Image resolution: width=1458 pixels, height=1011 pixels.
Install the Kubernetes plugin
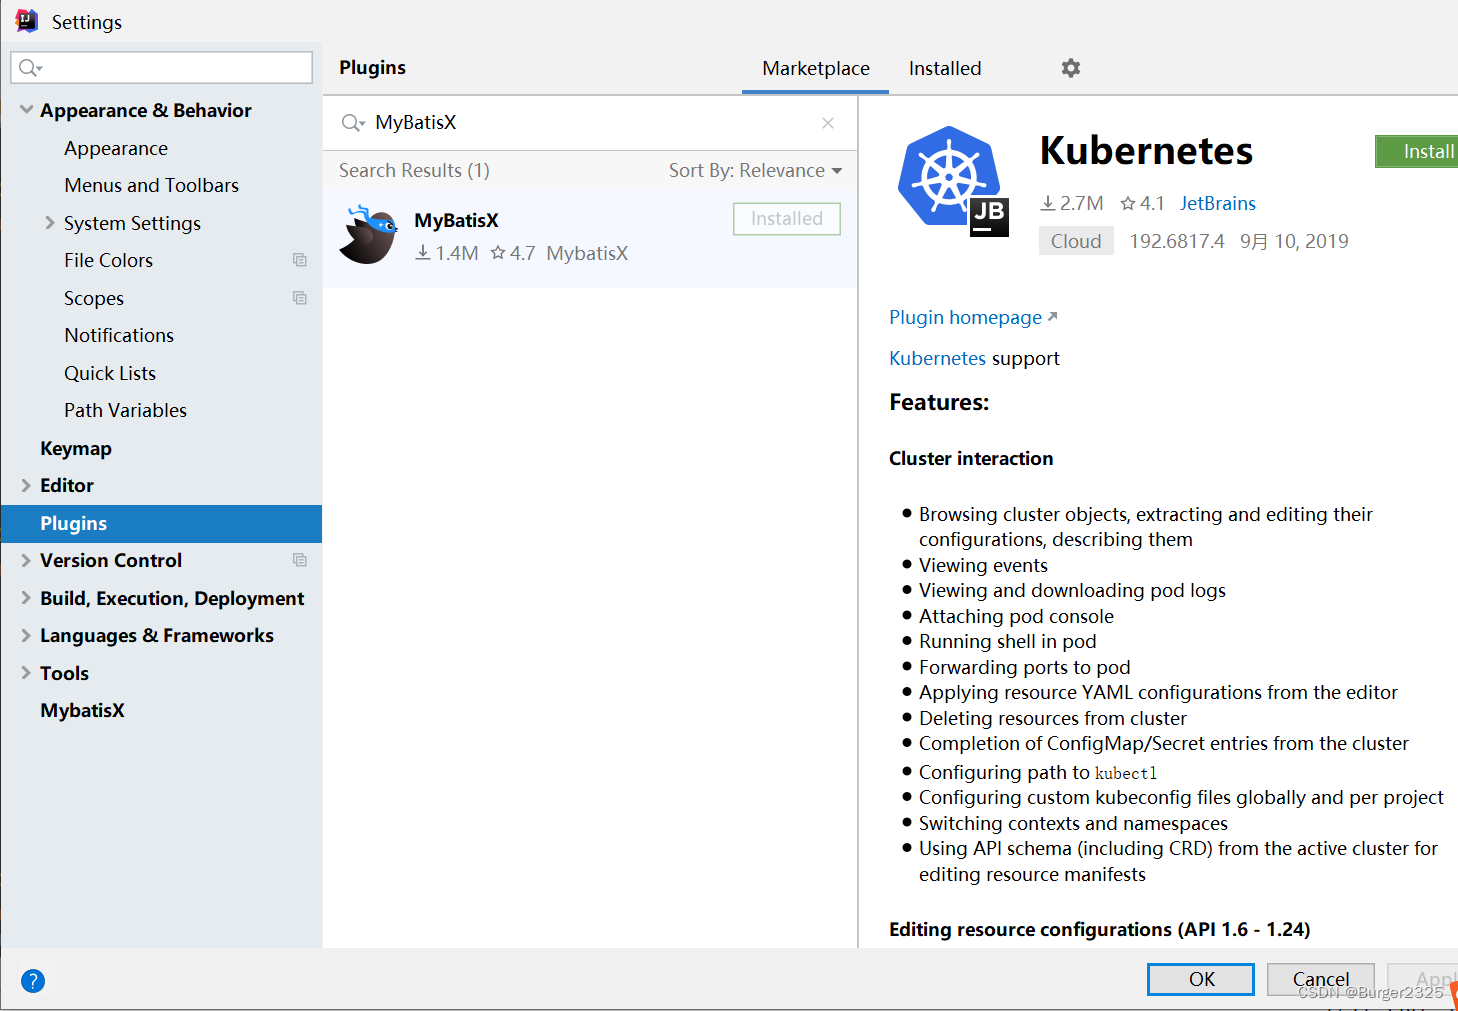coord(1416,151)
